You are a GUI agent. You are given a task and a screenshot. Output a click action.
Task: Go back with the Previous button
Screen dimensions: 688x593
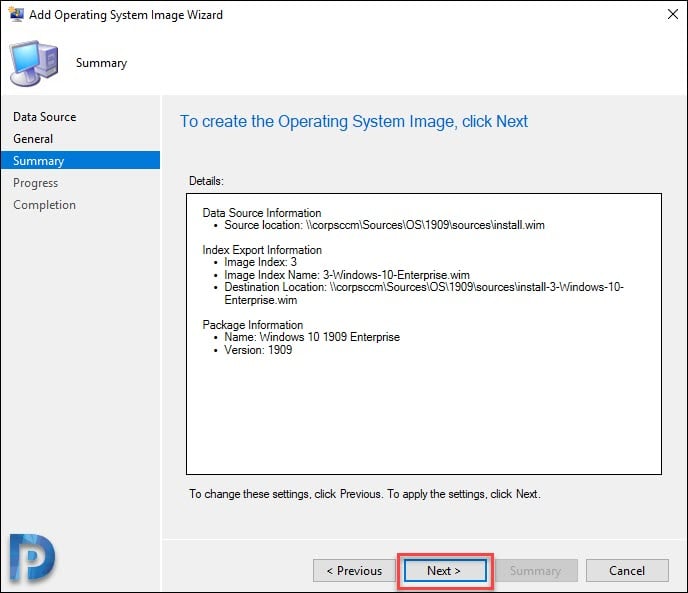(354, 571)
